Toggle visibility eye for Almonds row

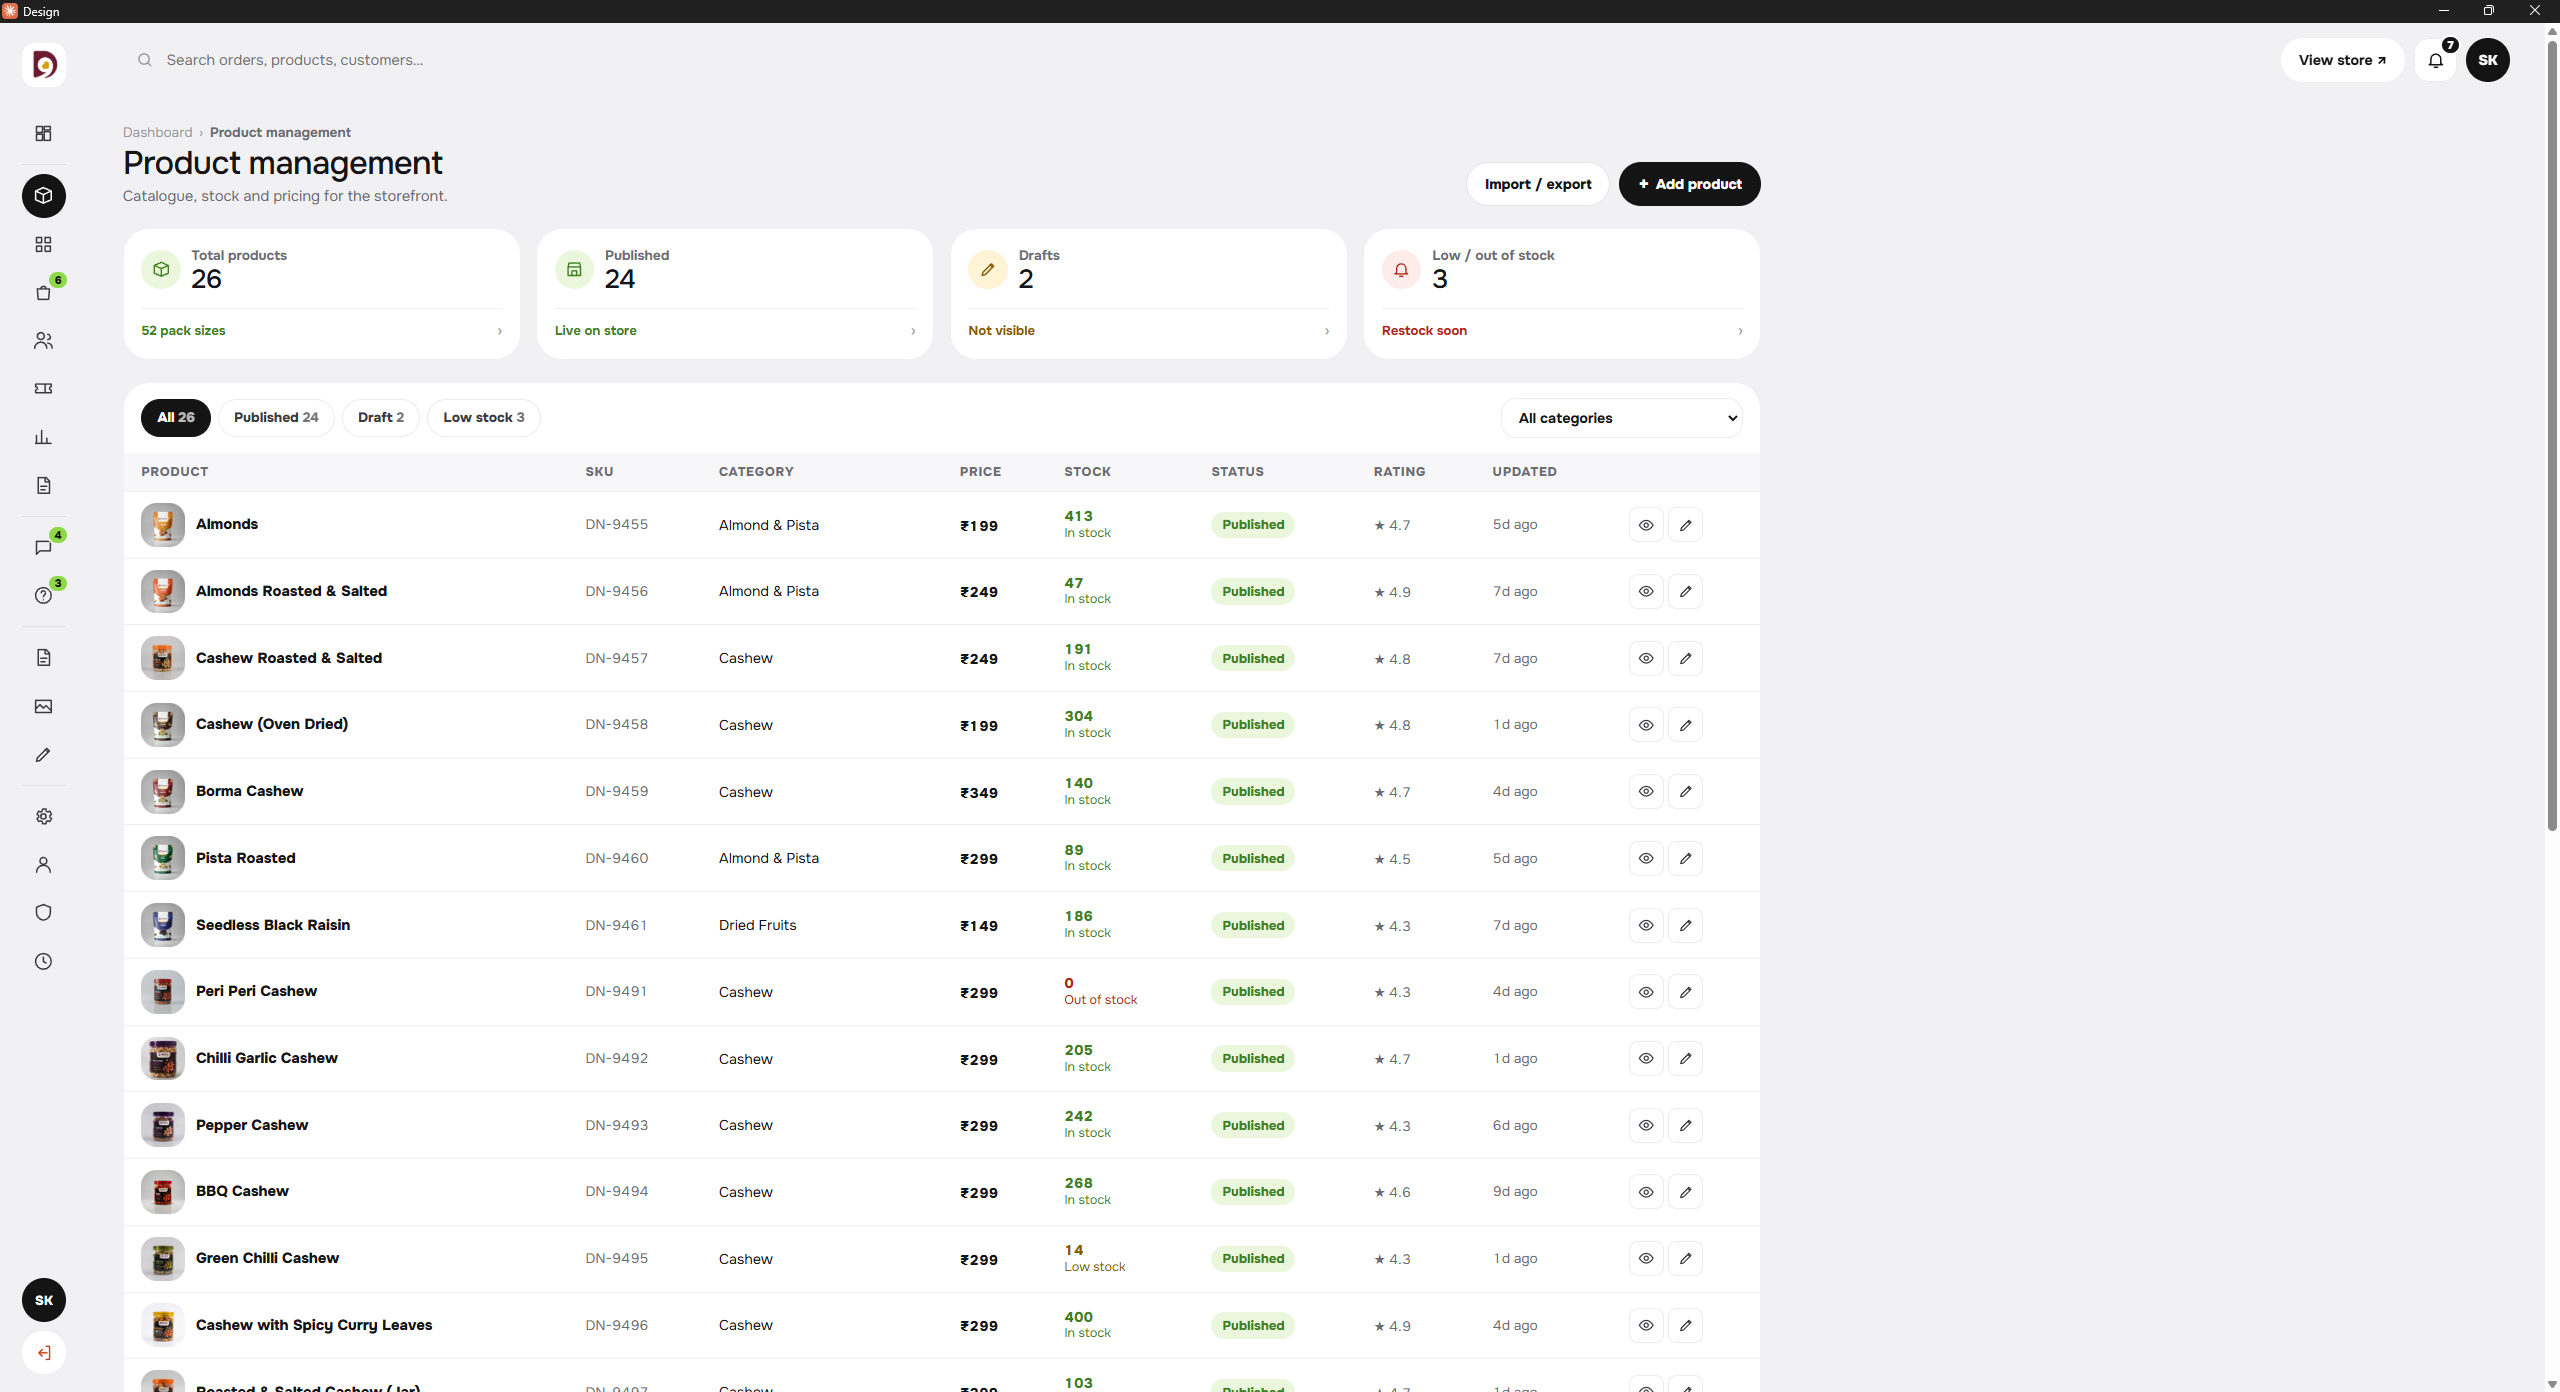coord(1646,525)
